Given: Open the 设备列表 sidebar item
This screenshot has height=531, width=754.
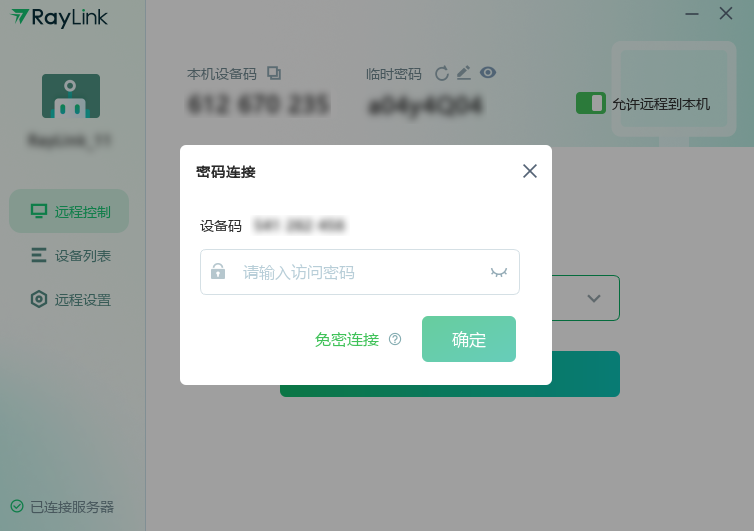Looking at the screenshot, I should pos(69,255).
